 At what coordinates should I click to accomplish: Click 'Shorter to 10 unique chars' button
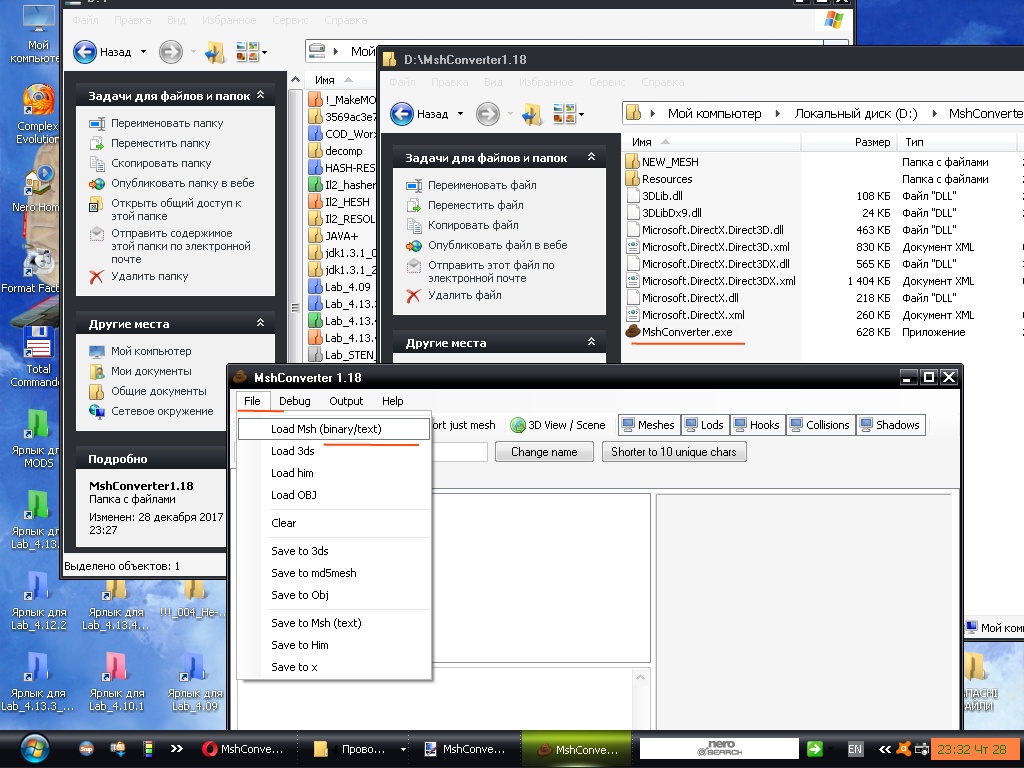673,452
